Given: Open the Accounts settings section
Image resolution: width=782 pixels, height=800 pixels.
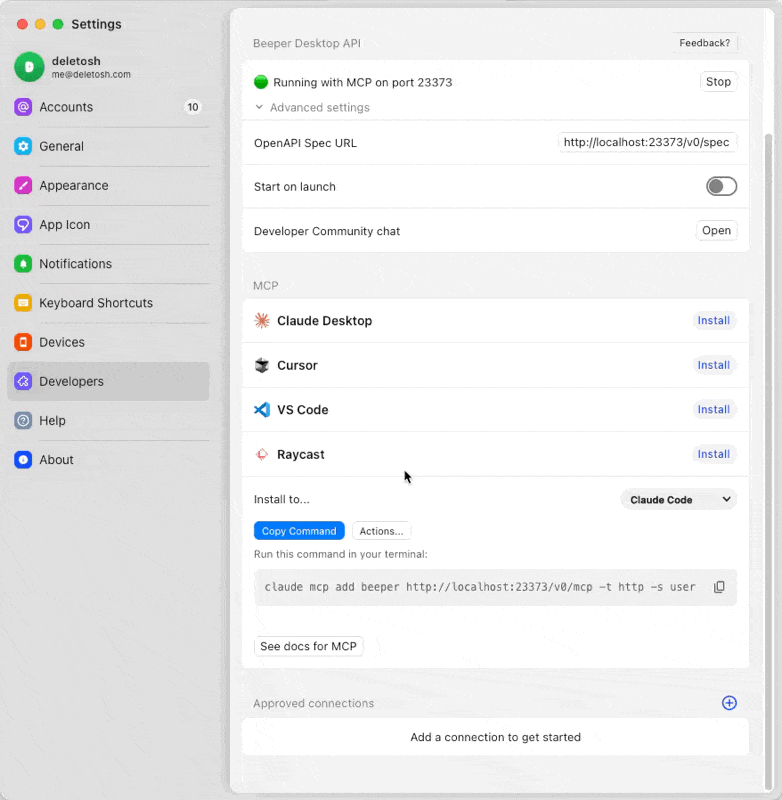Looking at the screenshot, I should coord(109,107).
